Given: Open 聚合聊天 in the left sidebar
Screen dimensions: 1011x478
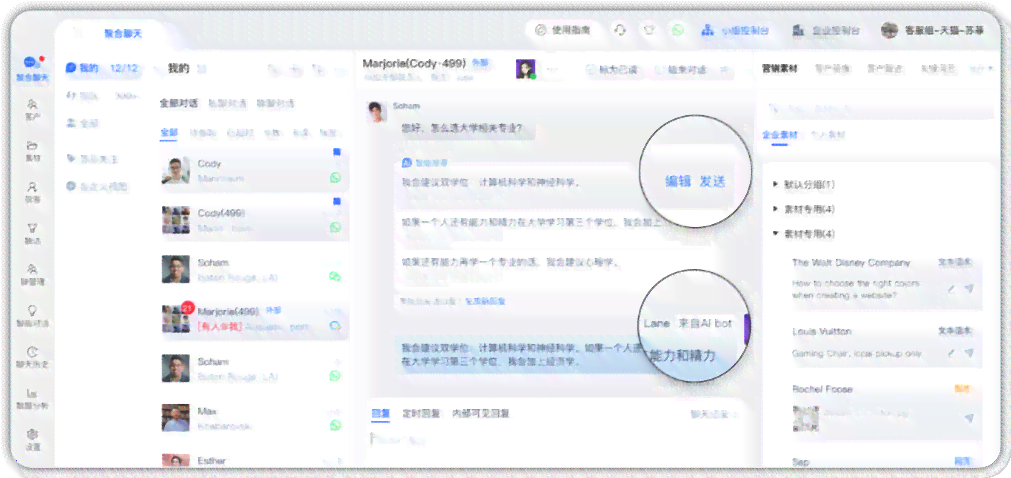Looking at the screenshot, I should pyautogui.click(x=32, y=68).
